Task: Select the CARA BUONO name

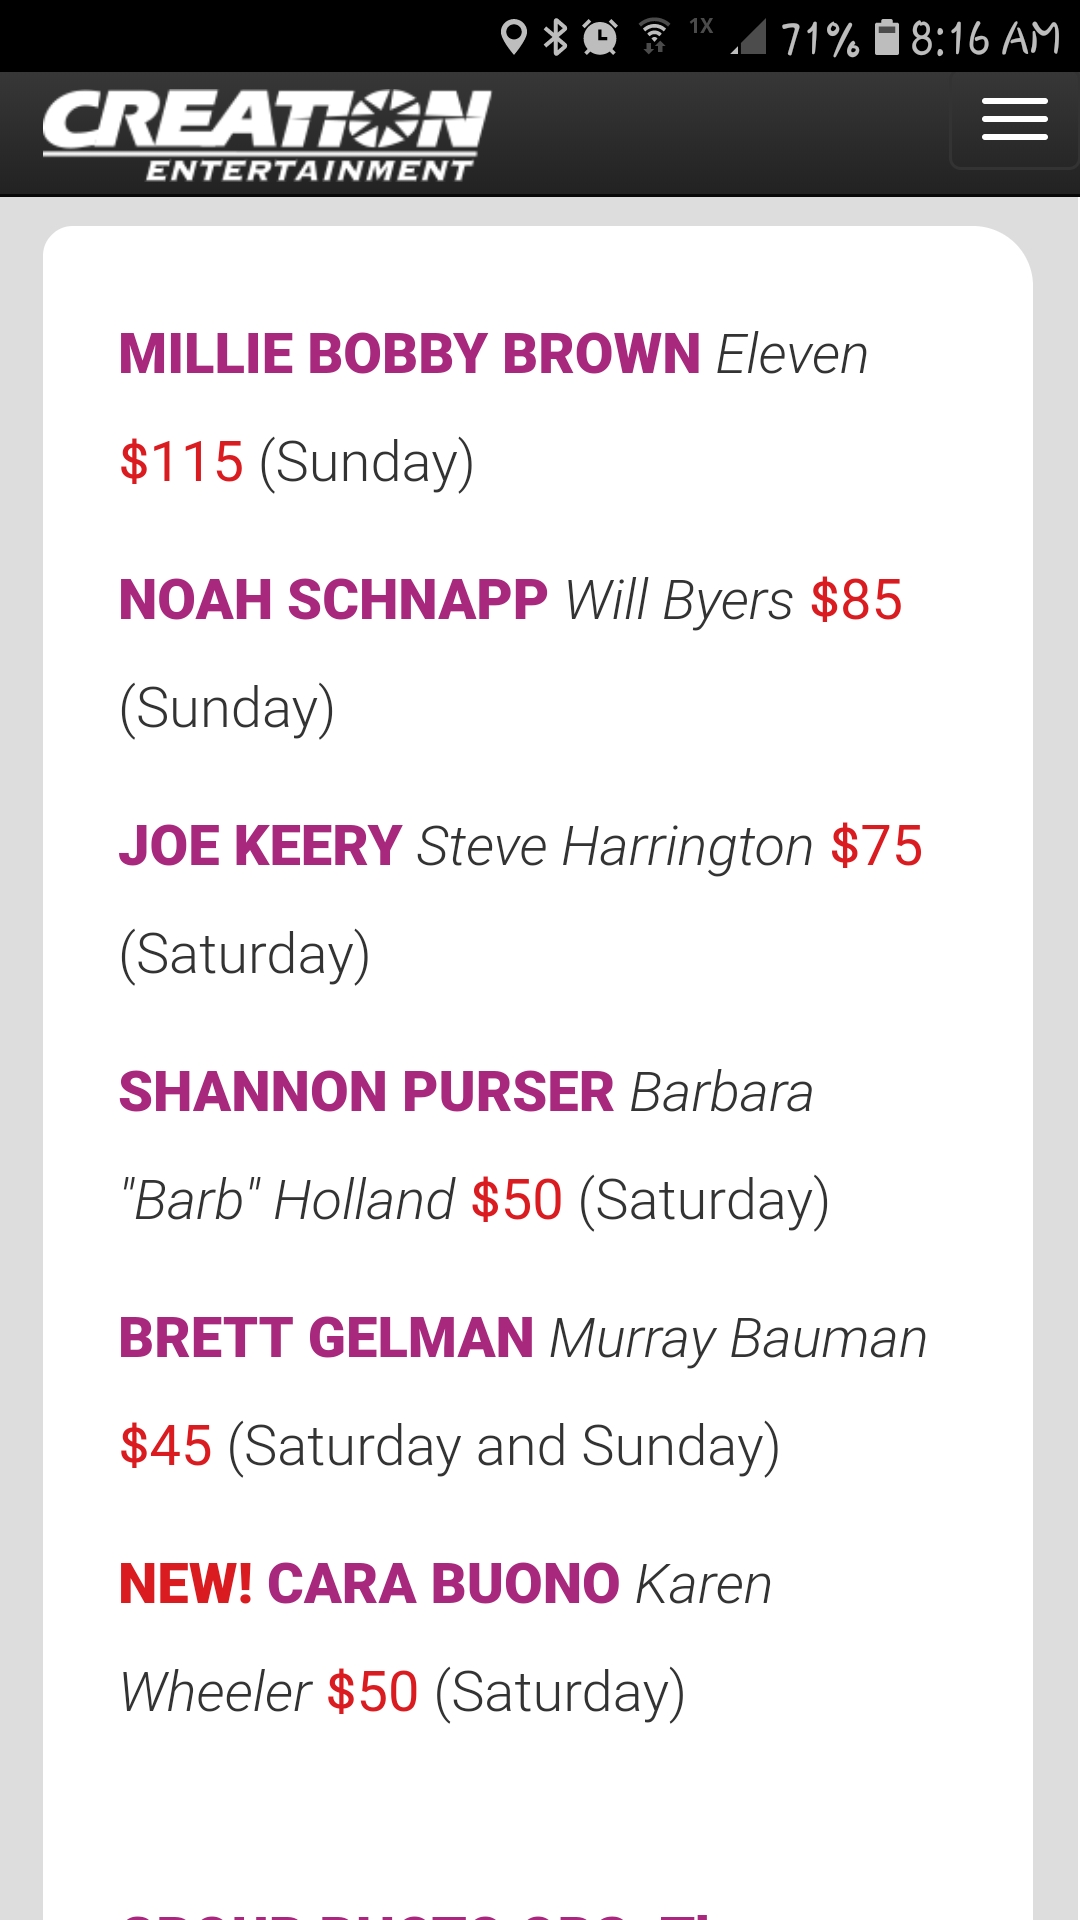Action: click(x=443, y=1584)
